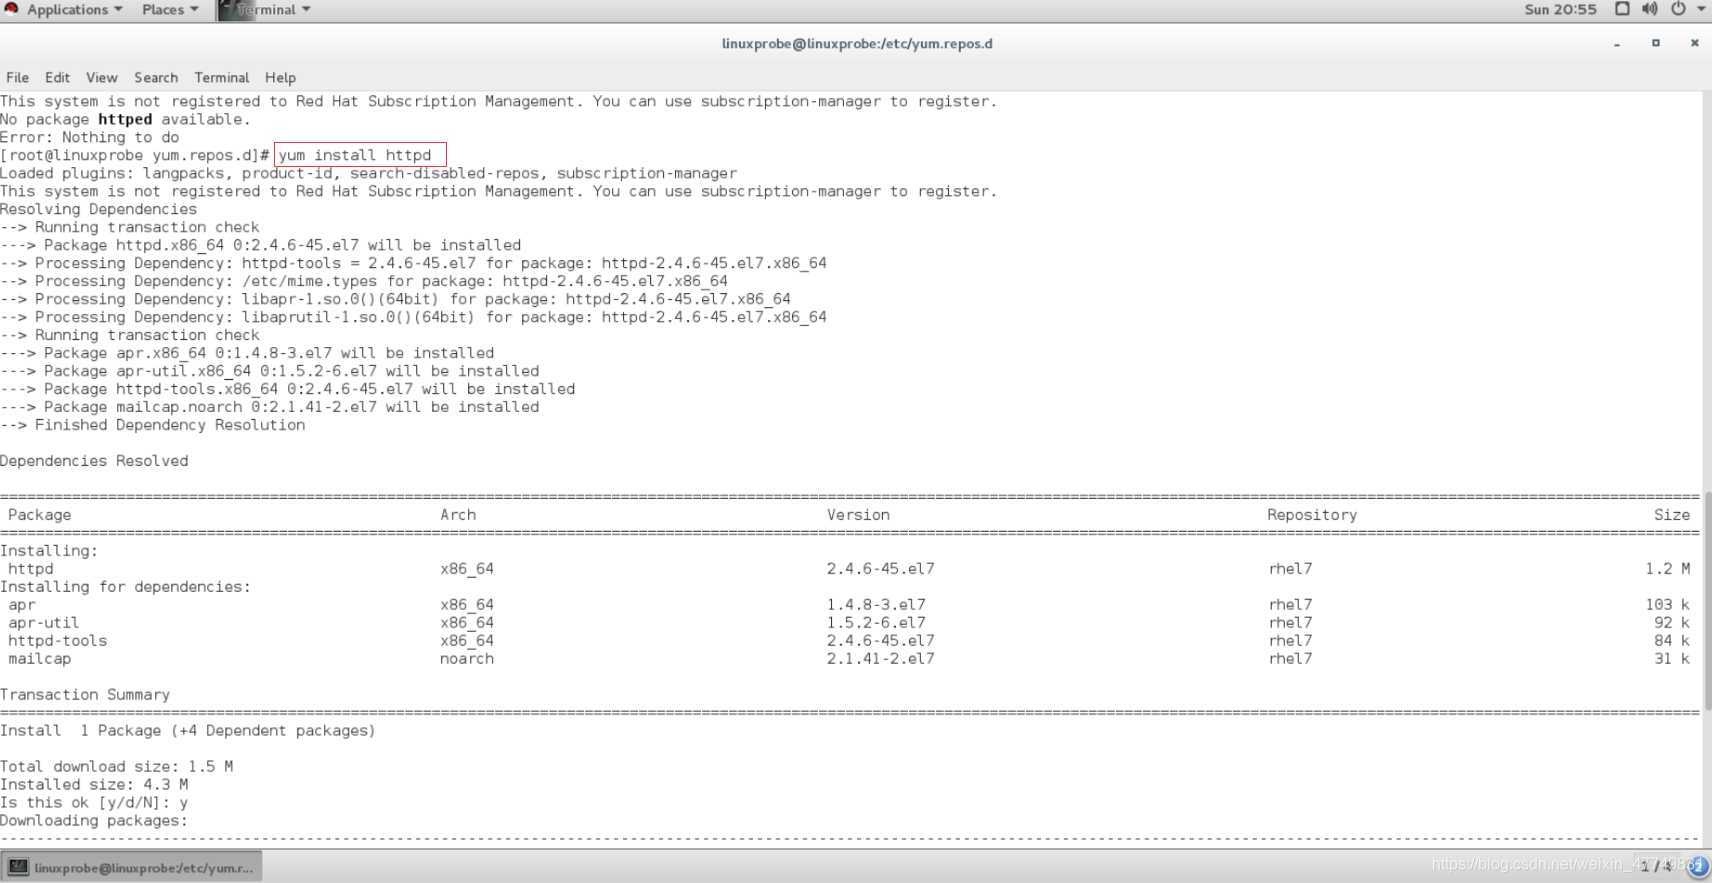
Task: Click the 'Package' column header
Action: 40,515
